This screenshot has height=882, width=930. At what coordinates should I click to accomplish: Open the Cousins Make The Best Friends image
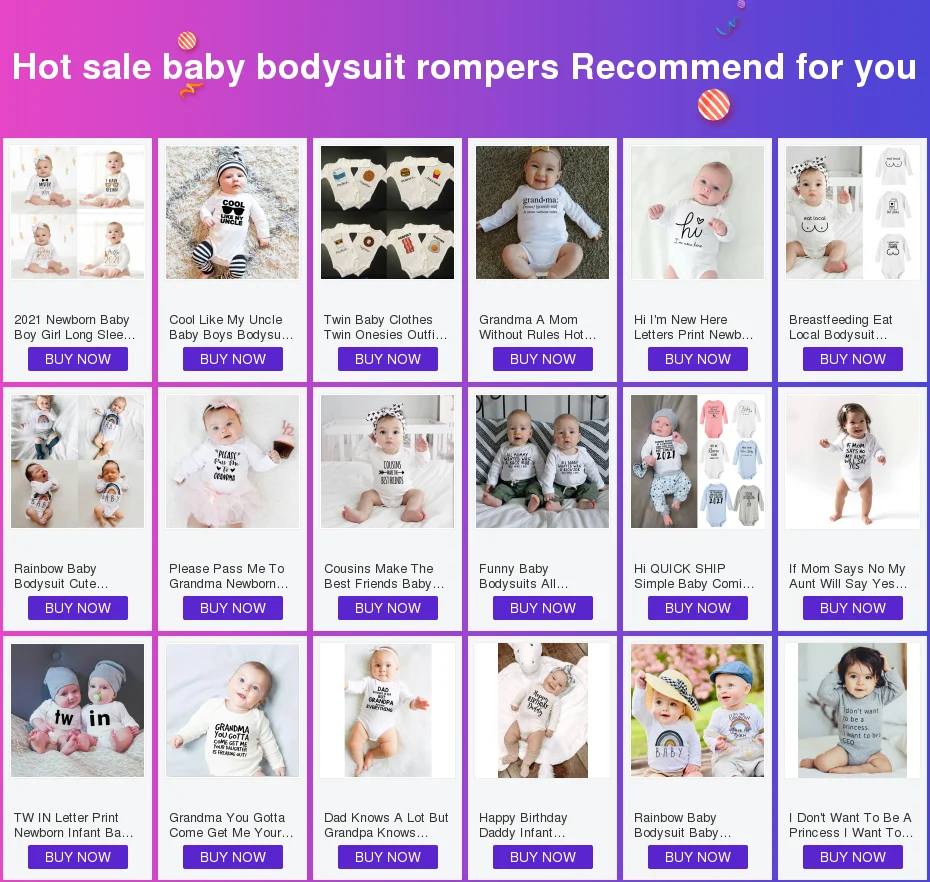(387, 461)
